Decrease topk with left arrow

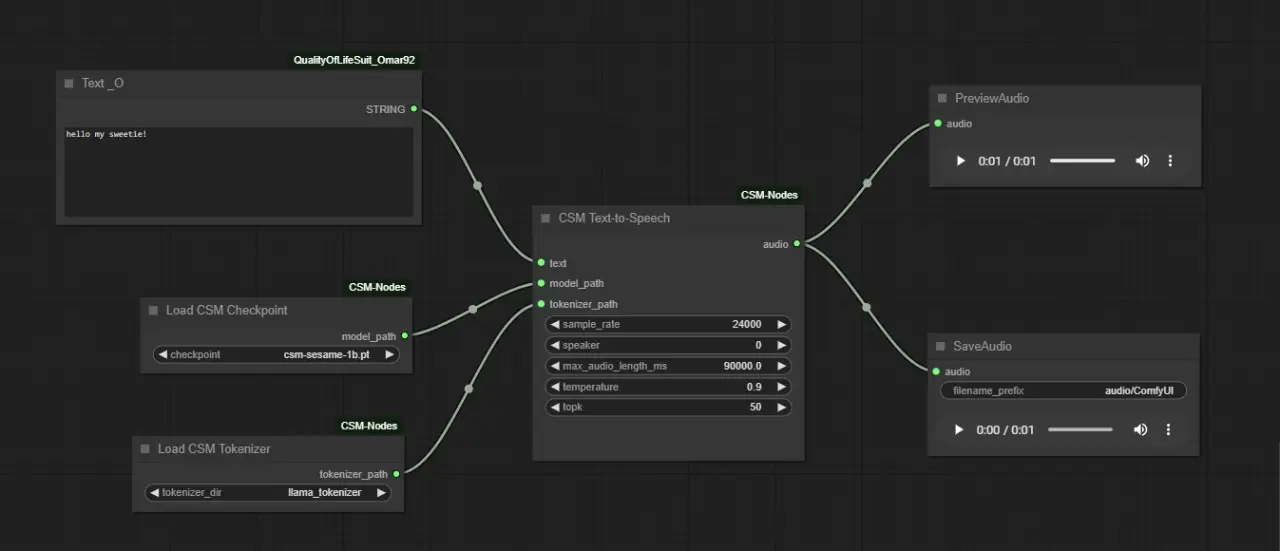coord(555,408)
